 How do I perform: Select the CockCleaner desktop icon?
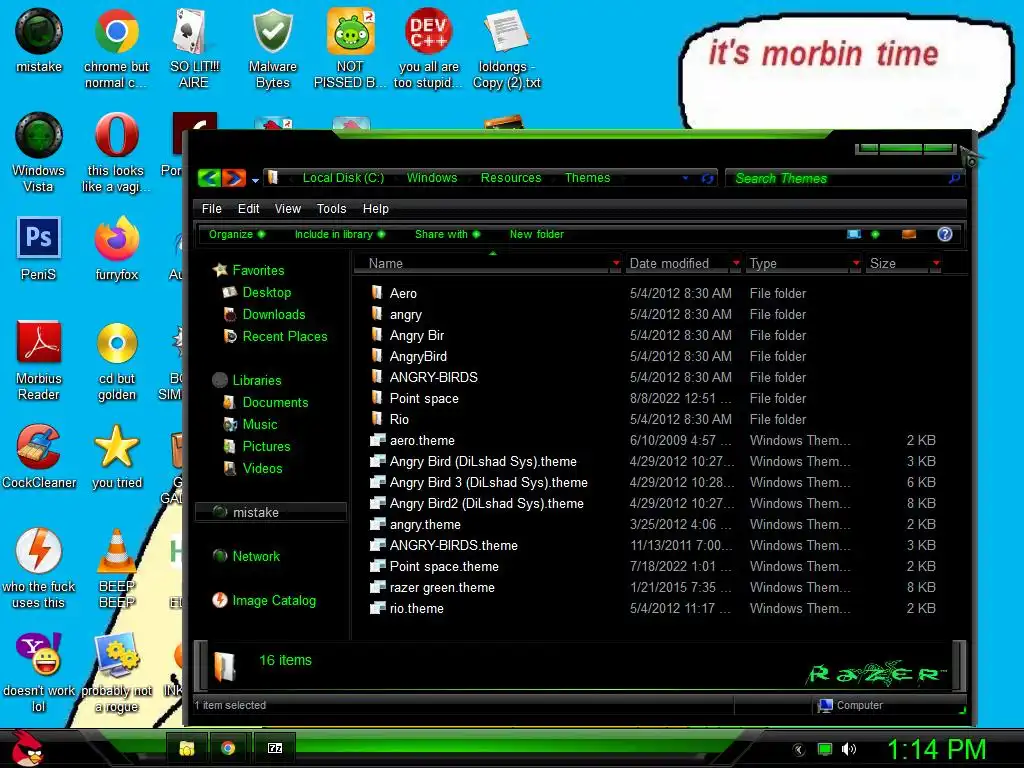tap(39, 456)
